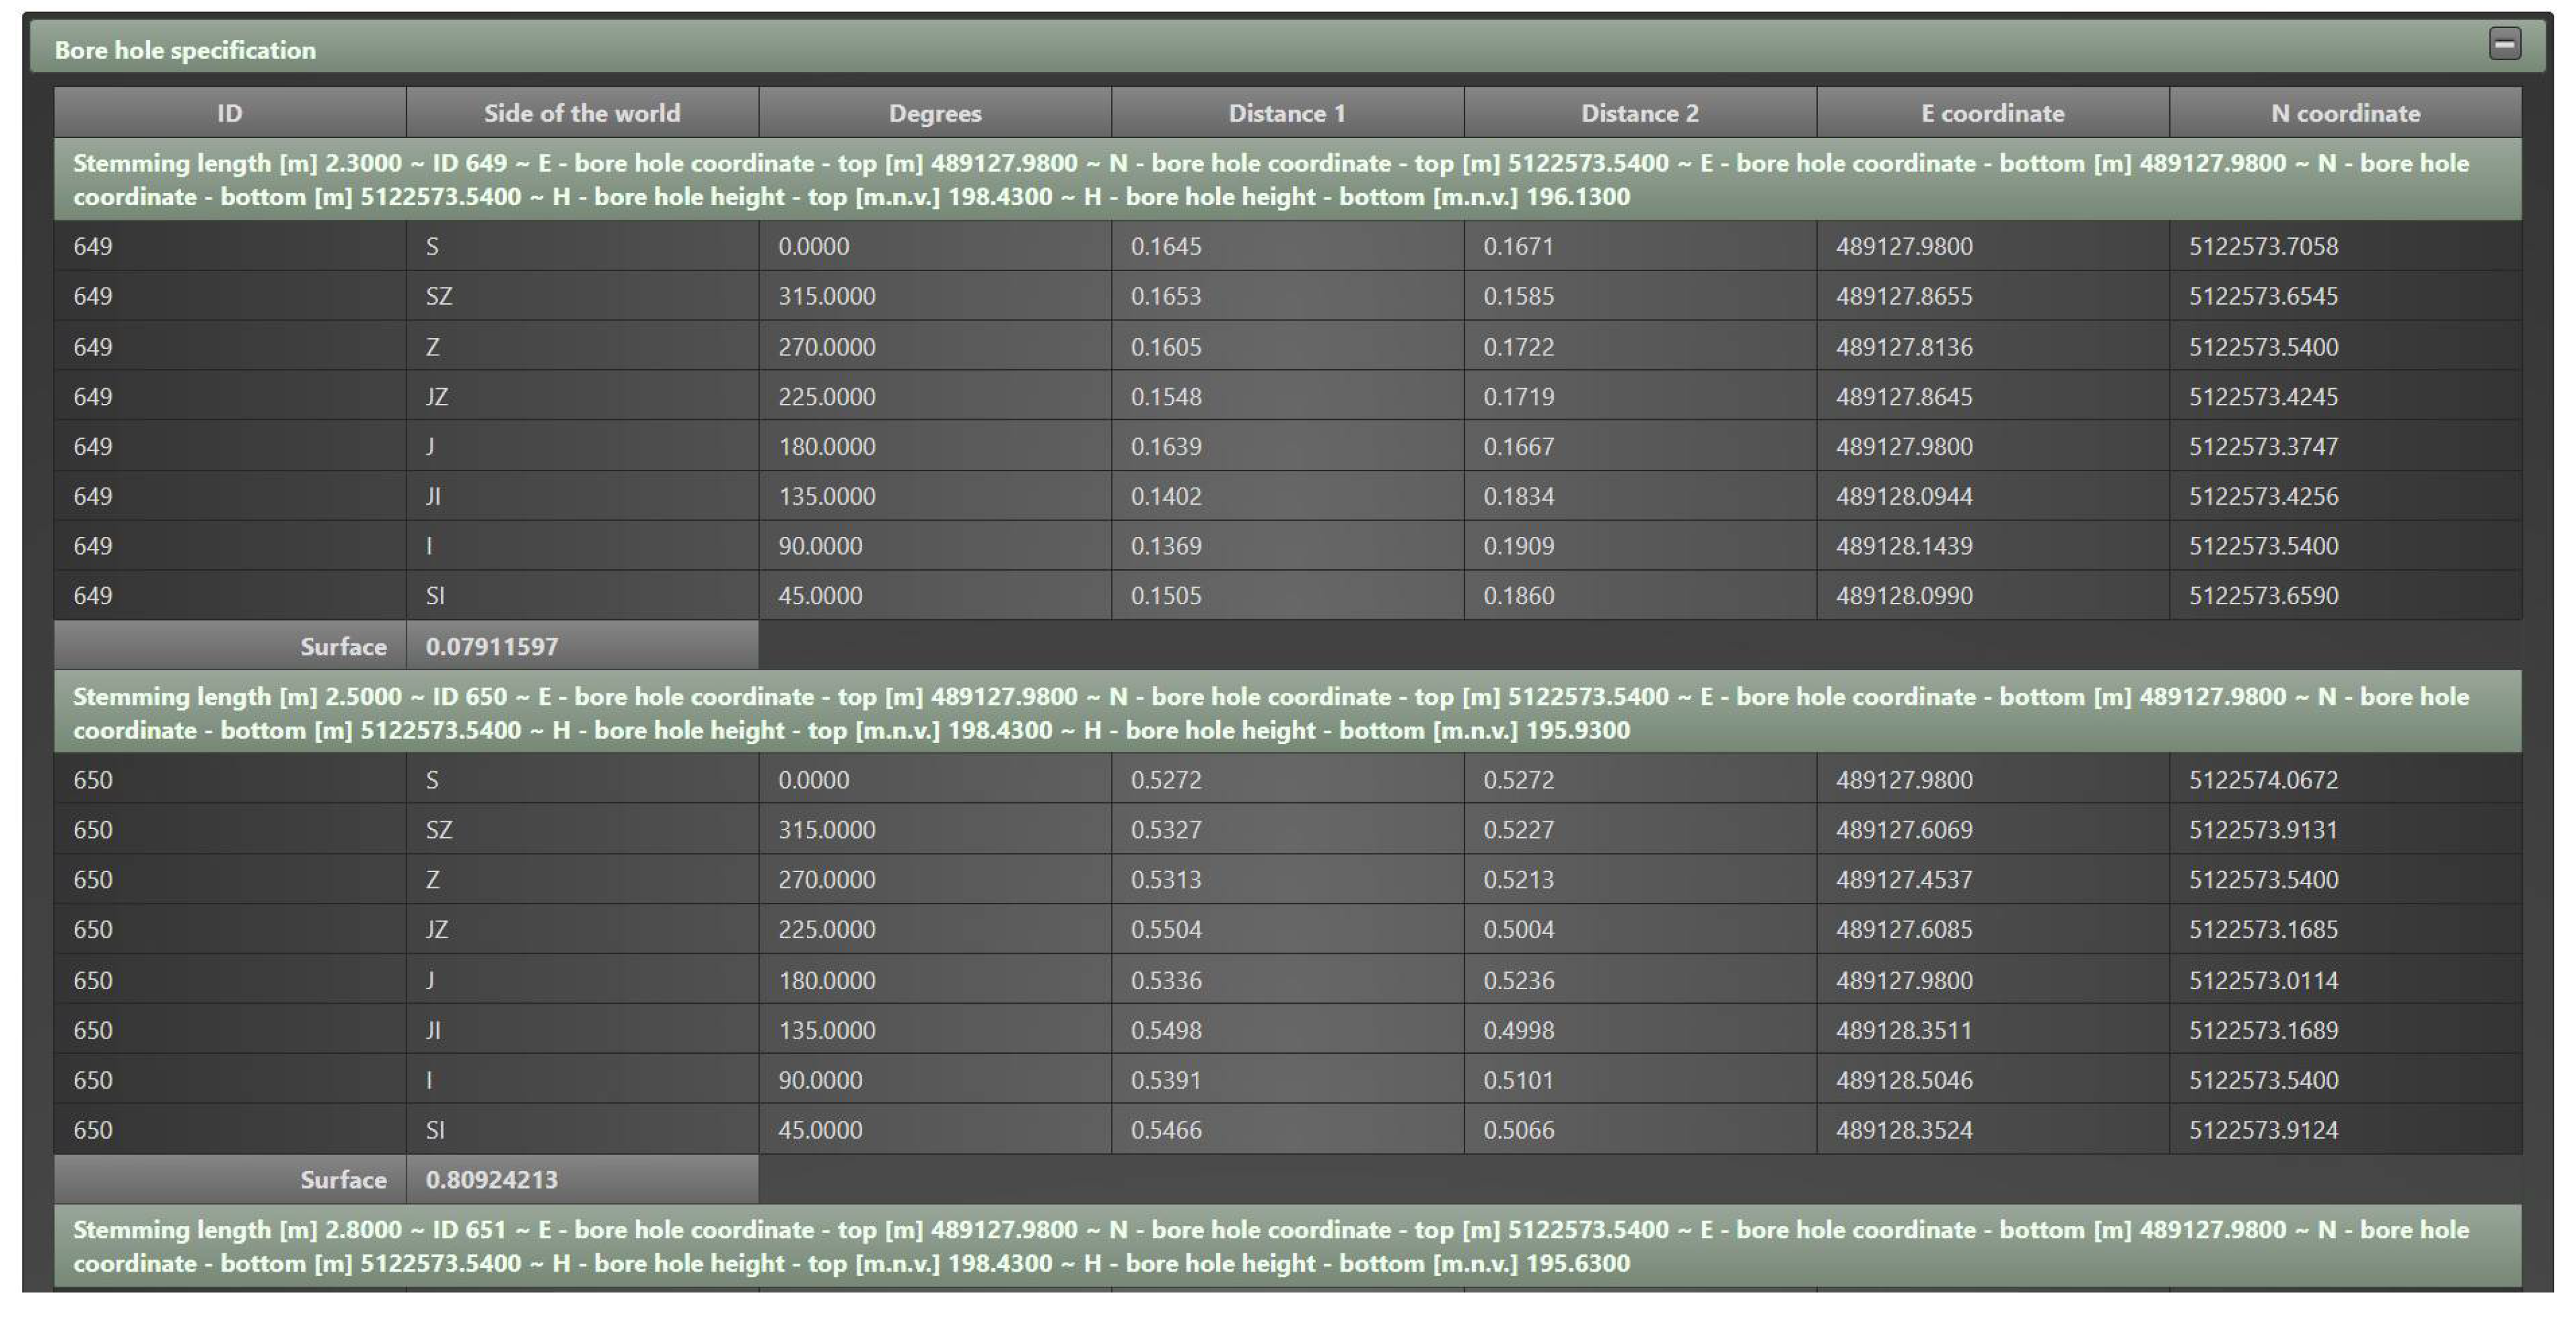Select the Distance 1 column header

[1286, 113]
